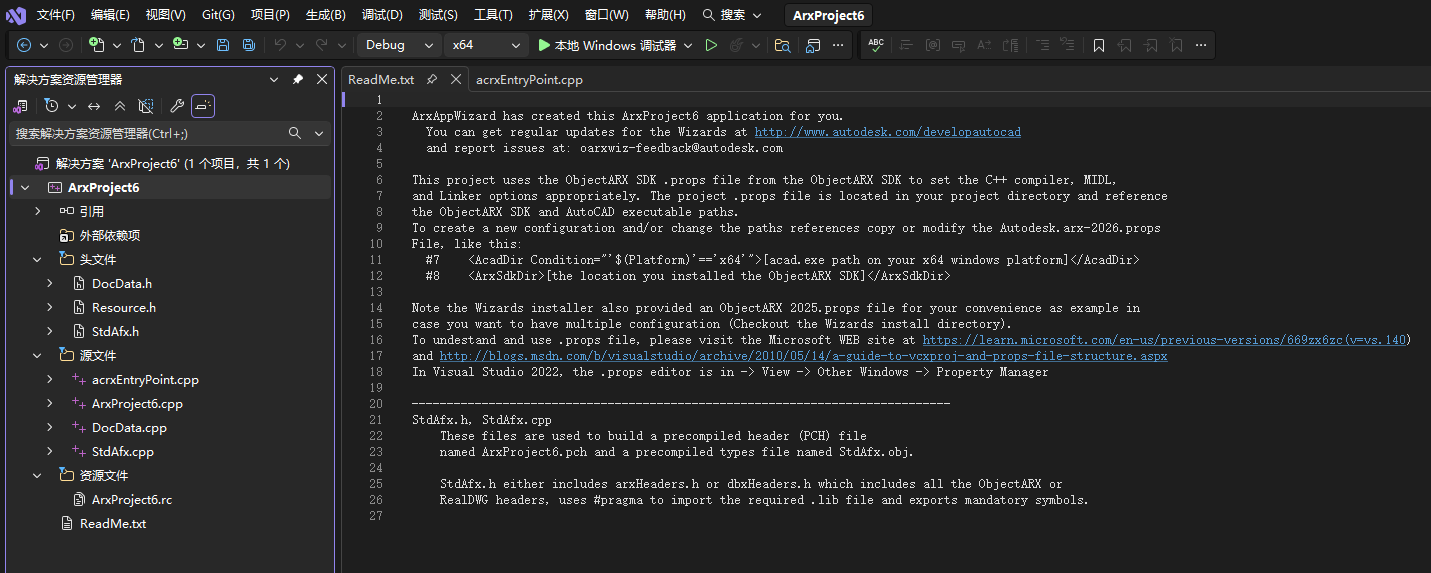
Task: Expand the acrxEntryPoint.cpp tree node
Action: pos(49,380)
